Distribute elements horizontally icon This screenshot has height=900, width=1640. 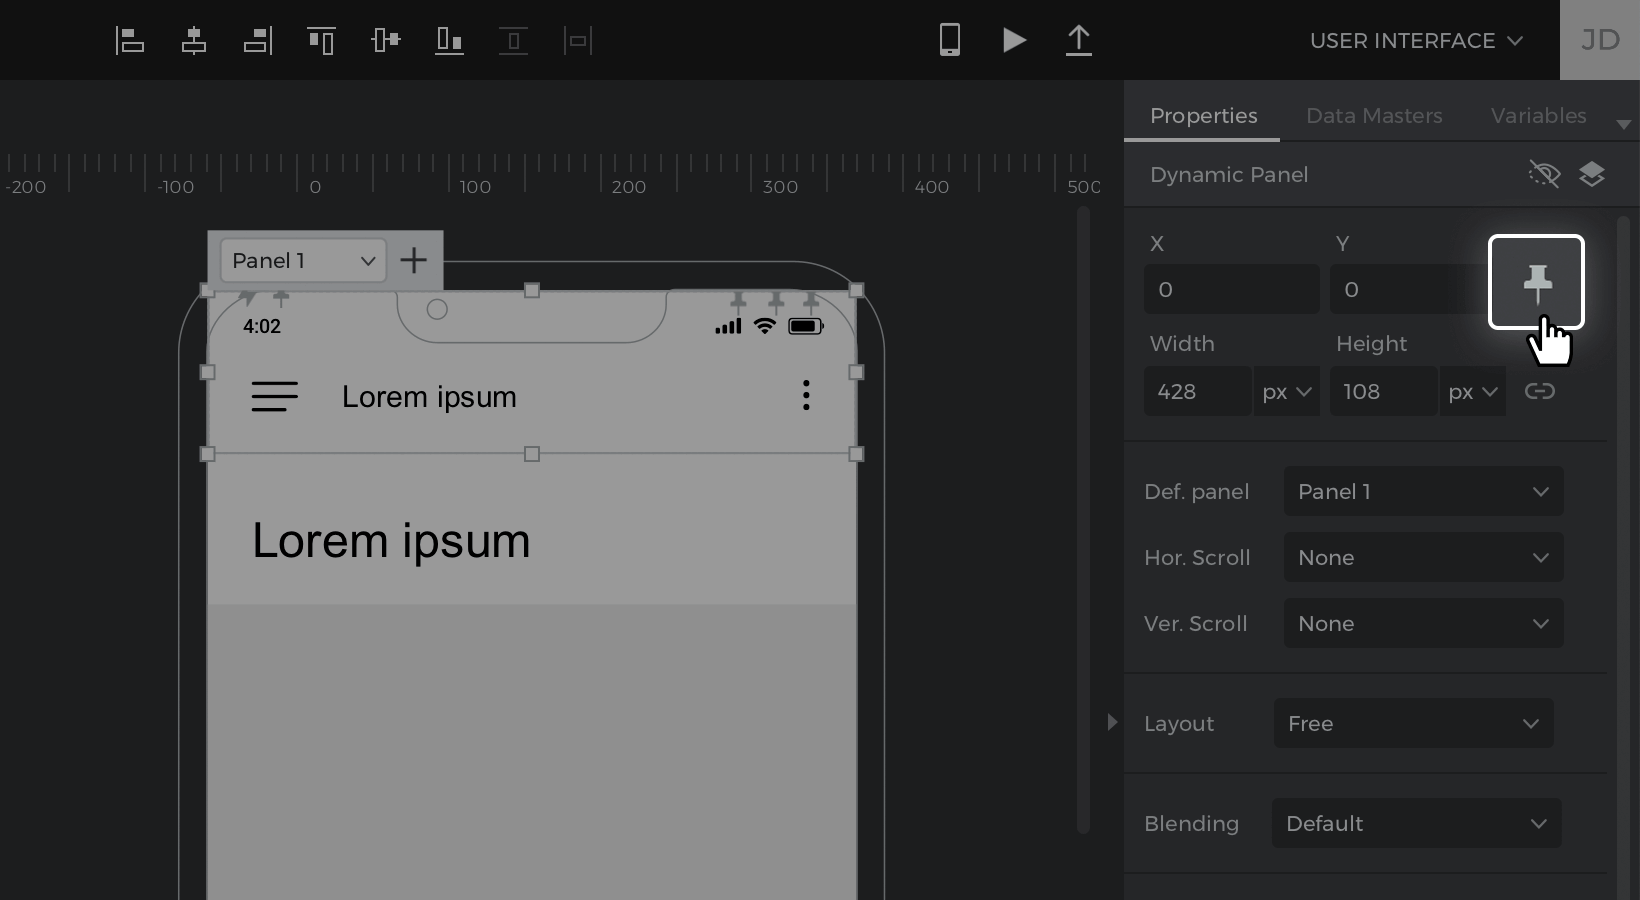(578, 40)
